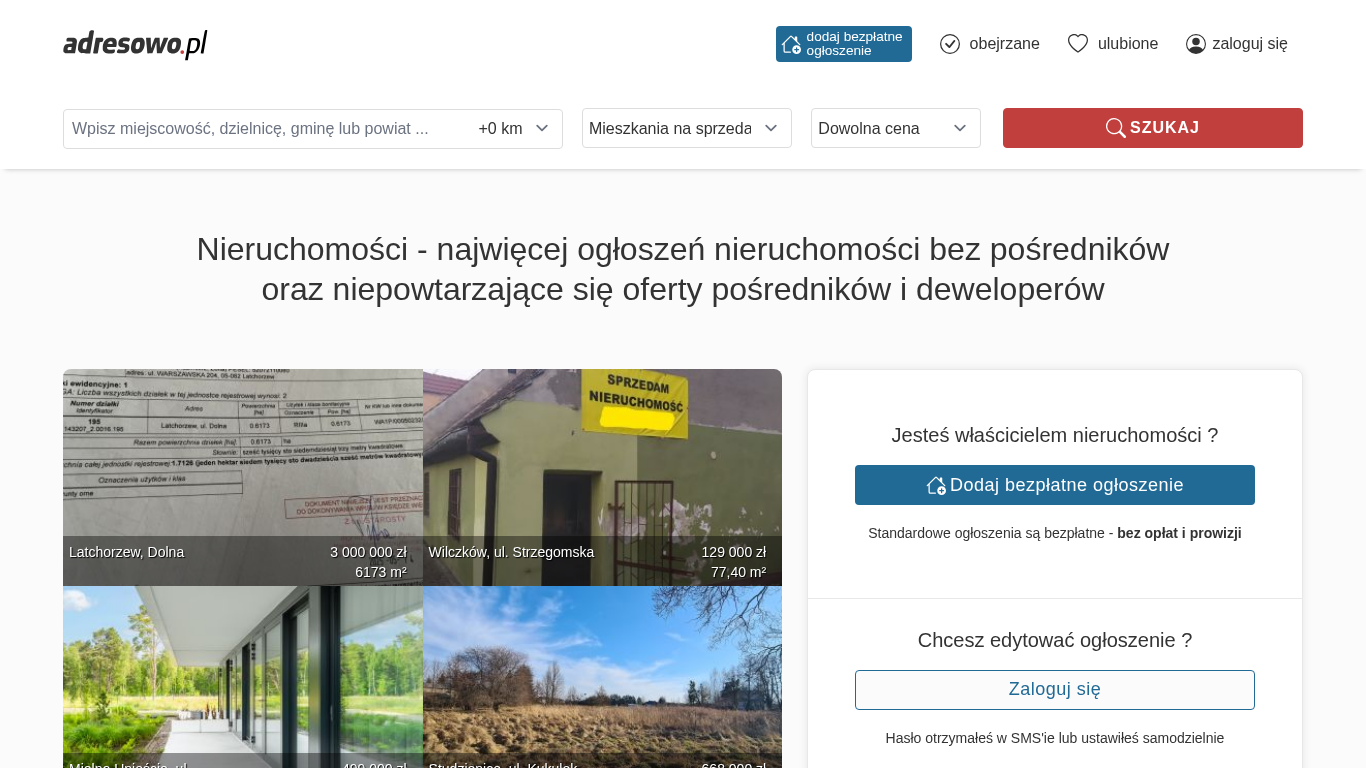Image resolution: width=1366 pixels, height=768 pixels.
Task: Open the listing with the modern glass terrace
Action: point(242,675)
